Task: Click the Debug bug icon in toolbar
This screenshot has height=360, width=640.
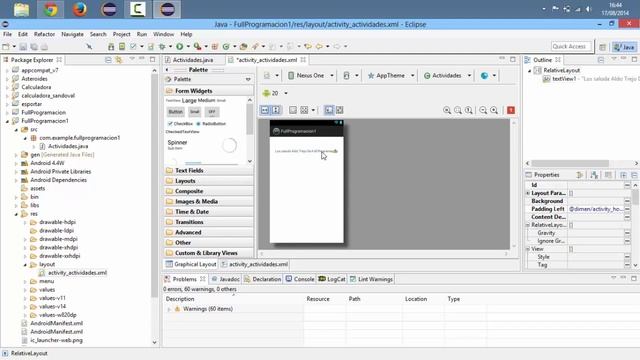Action: (162, 47)
